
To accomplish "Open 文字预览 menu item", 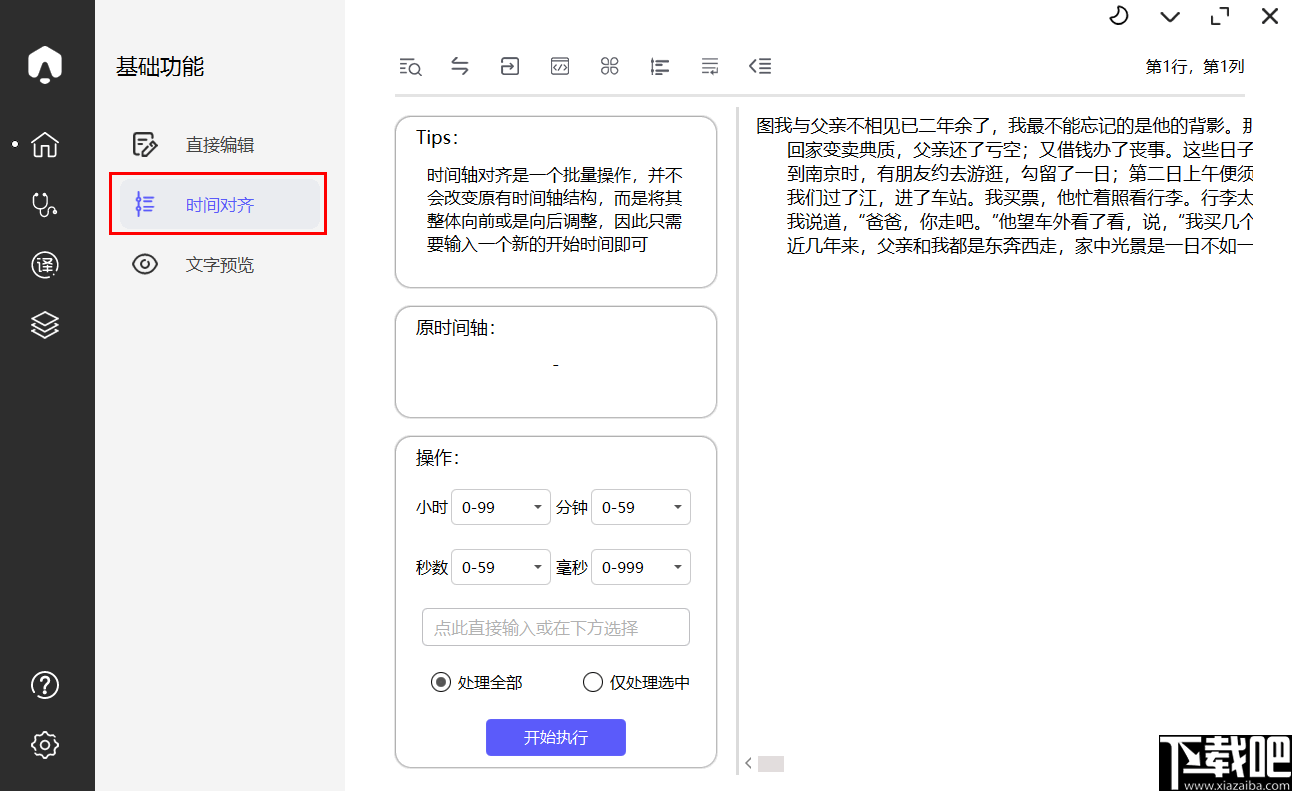I will pos(220,265).
